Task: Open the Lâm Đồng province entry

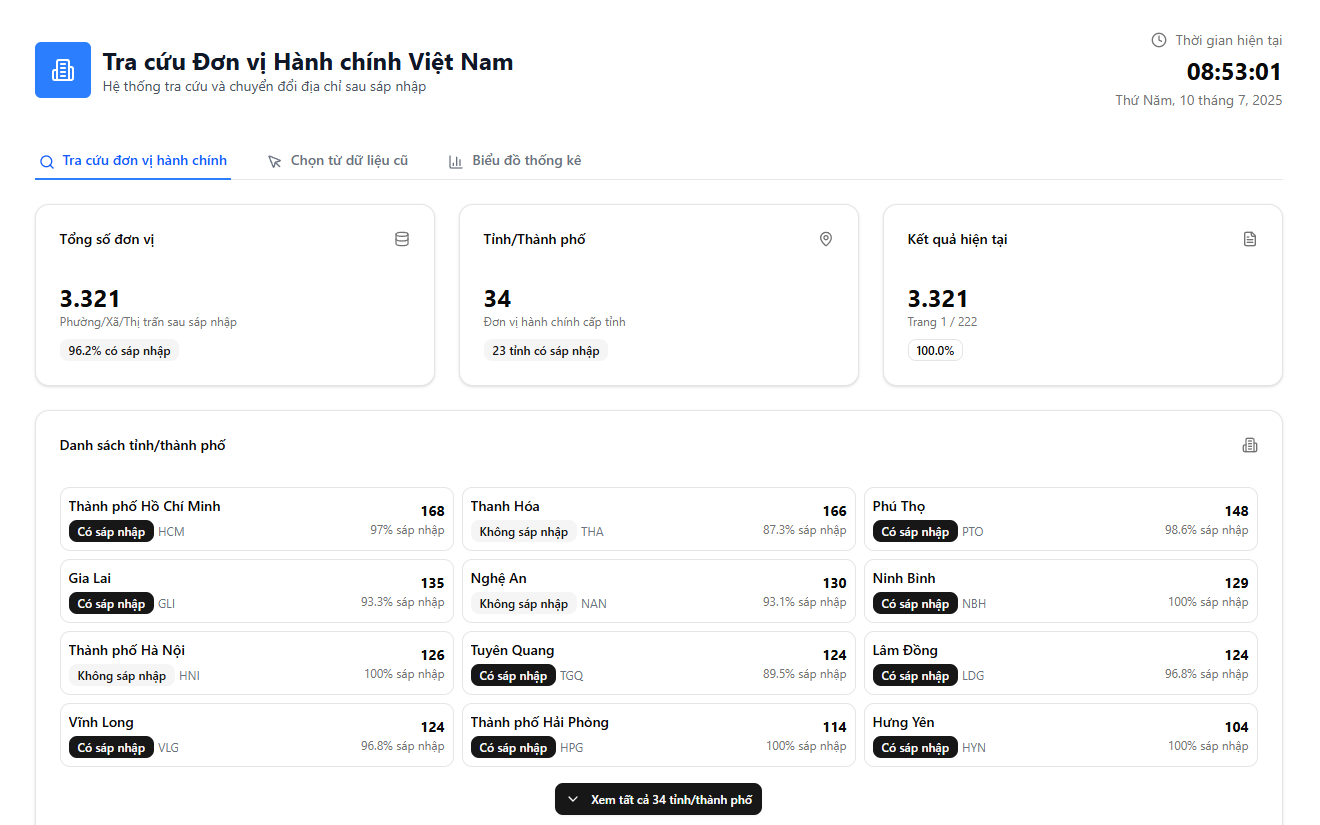Action: (1060, 663)
